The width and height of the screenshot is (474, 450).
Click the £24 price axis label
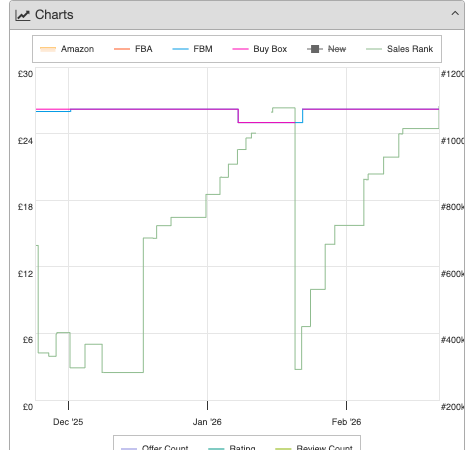[25, 141]
